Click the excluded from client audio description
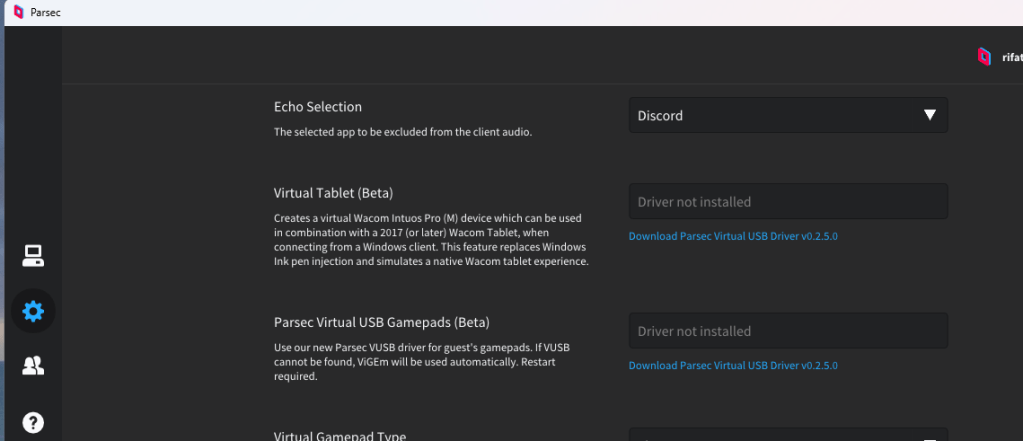The image size is (1023, 441). point(403,132)
